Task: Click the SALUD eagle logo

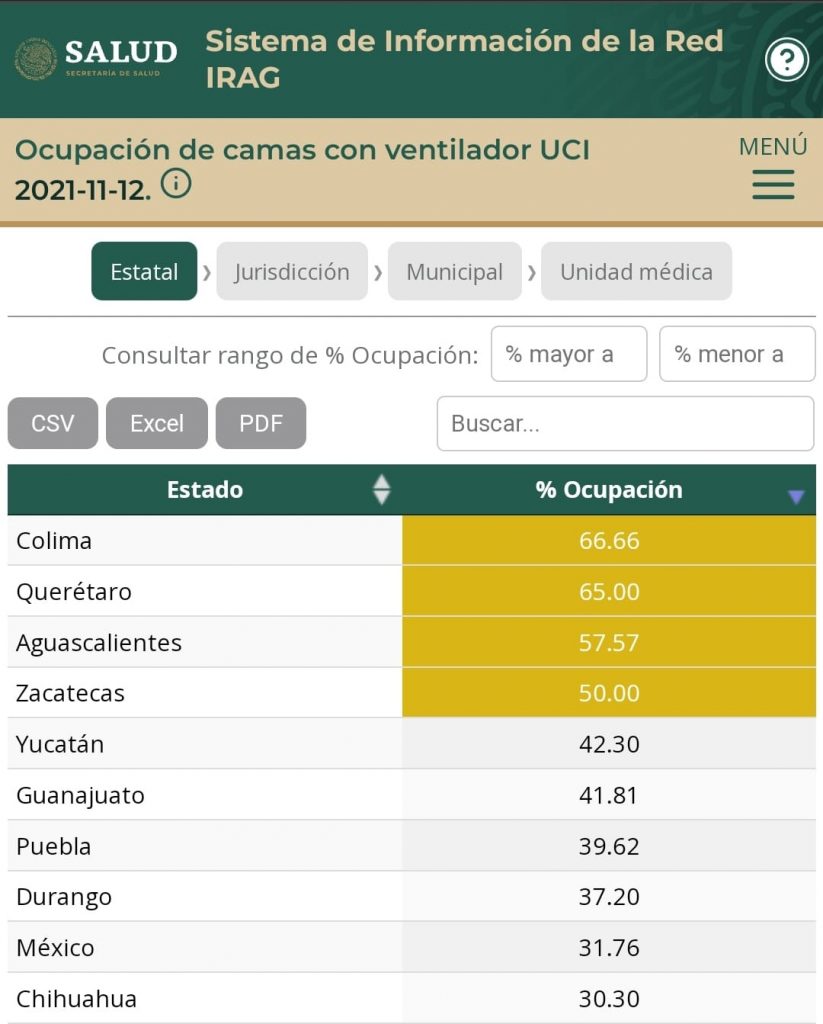Action: (x=37, y=58)
